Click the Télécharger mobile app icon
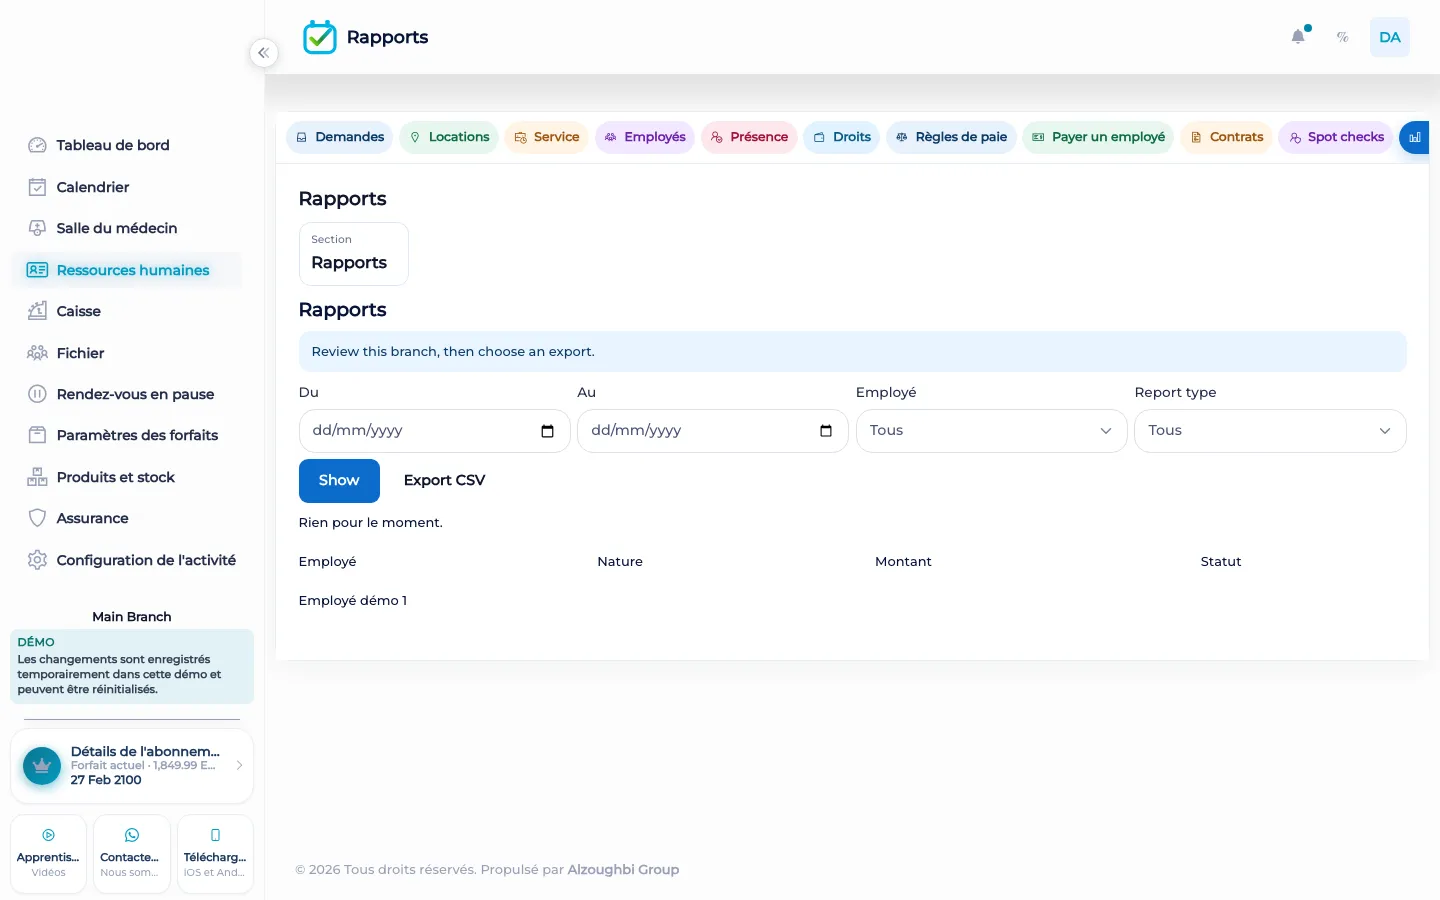 point(215,835)
